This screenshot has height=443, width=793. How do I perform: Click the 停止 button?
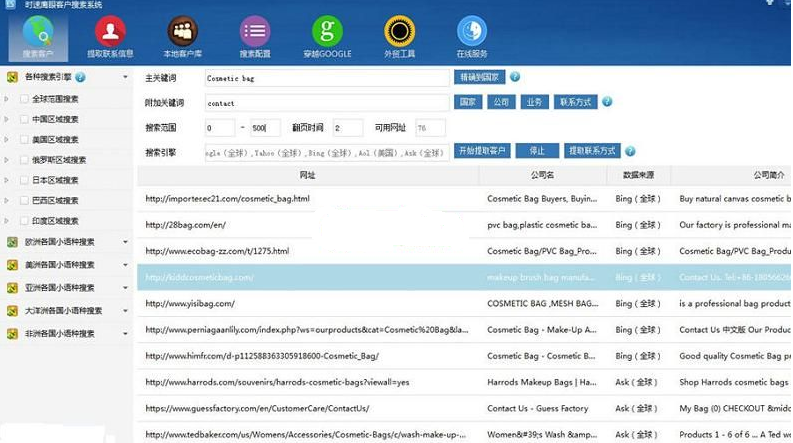pos(537,151)
